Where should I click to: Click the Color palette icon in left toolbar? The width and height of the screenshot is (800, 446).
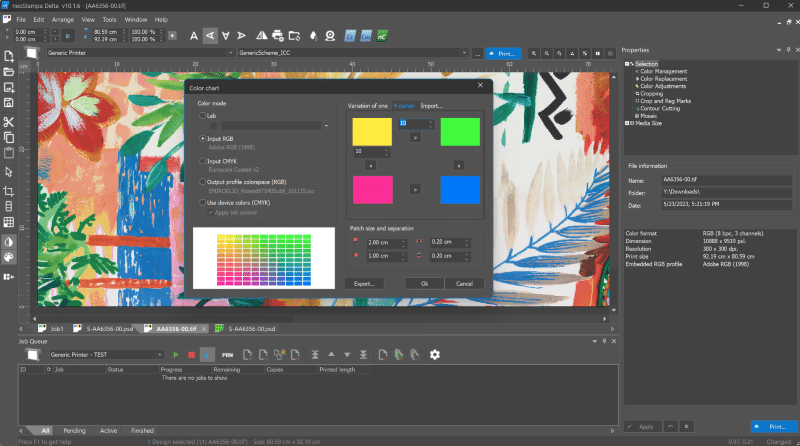pyautogui.click(x=8, y=257)
